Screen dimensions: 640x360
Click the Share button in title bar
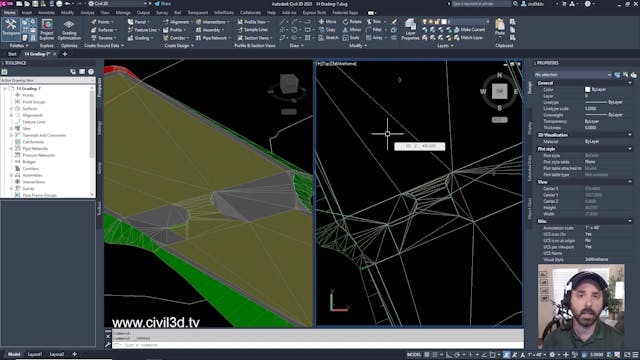point(163,4)
